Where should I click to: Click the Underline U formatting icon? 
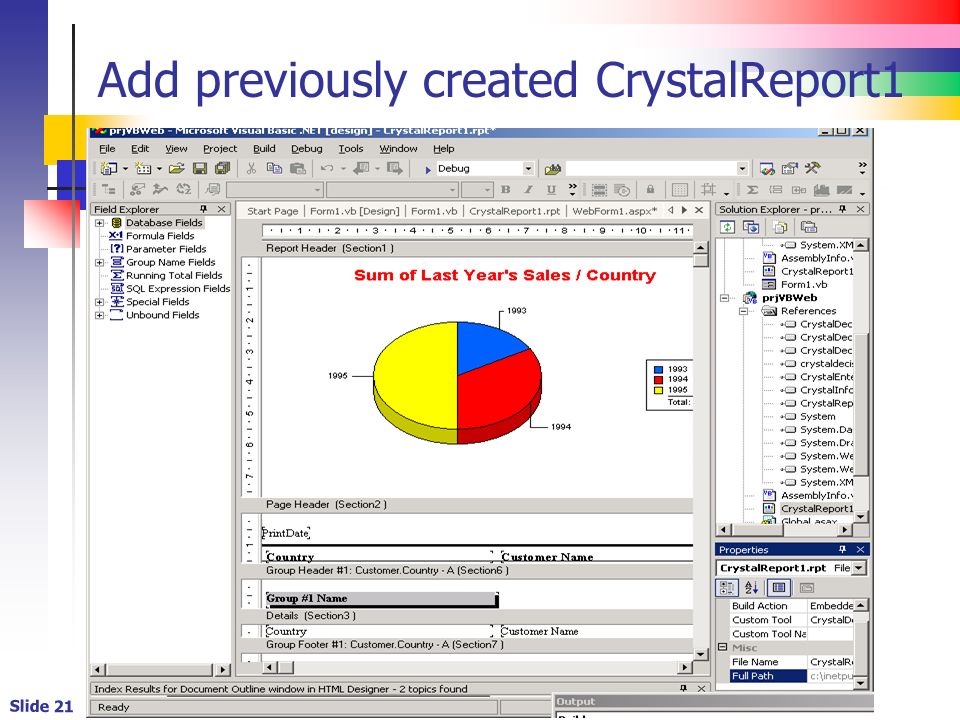[x=551, y=190]
